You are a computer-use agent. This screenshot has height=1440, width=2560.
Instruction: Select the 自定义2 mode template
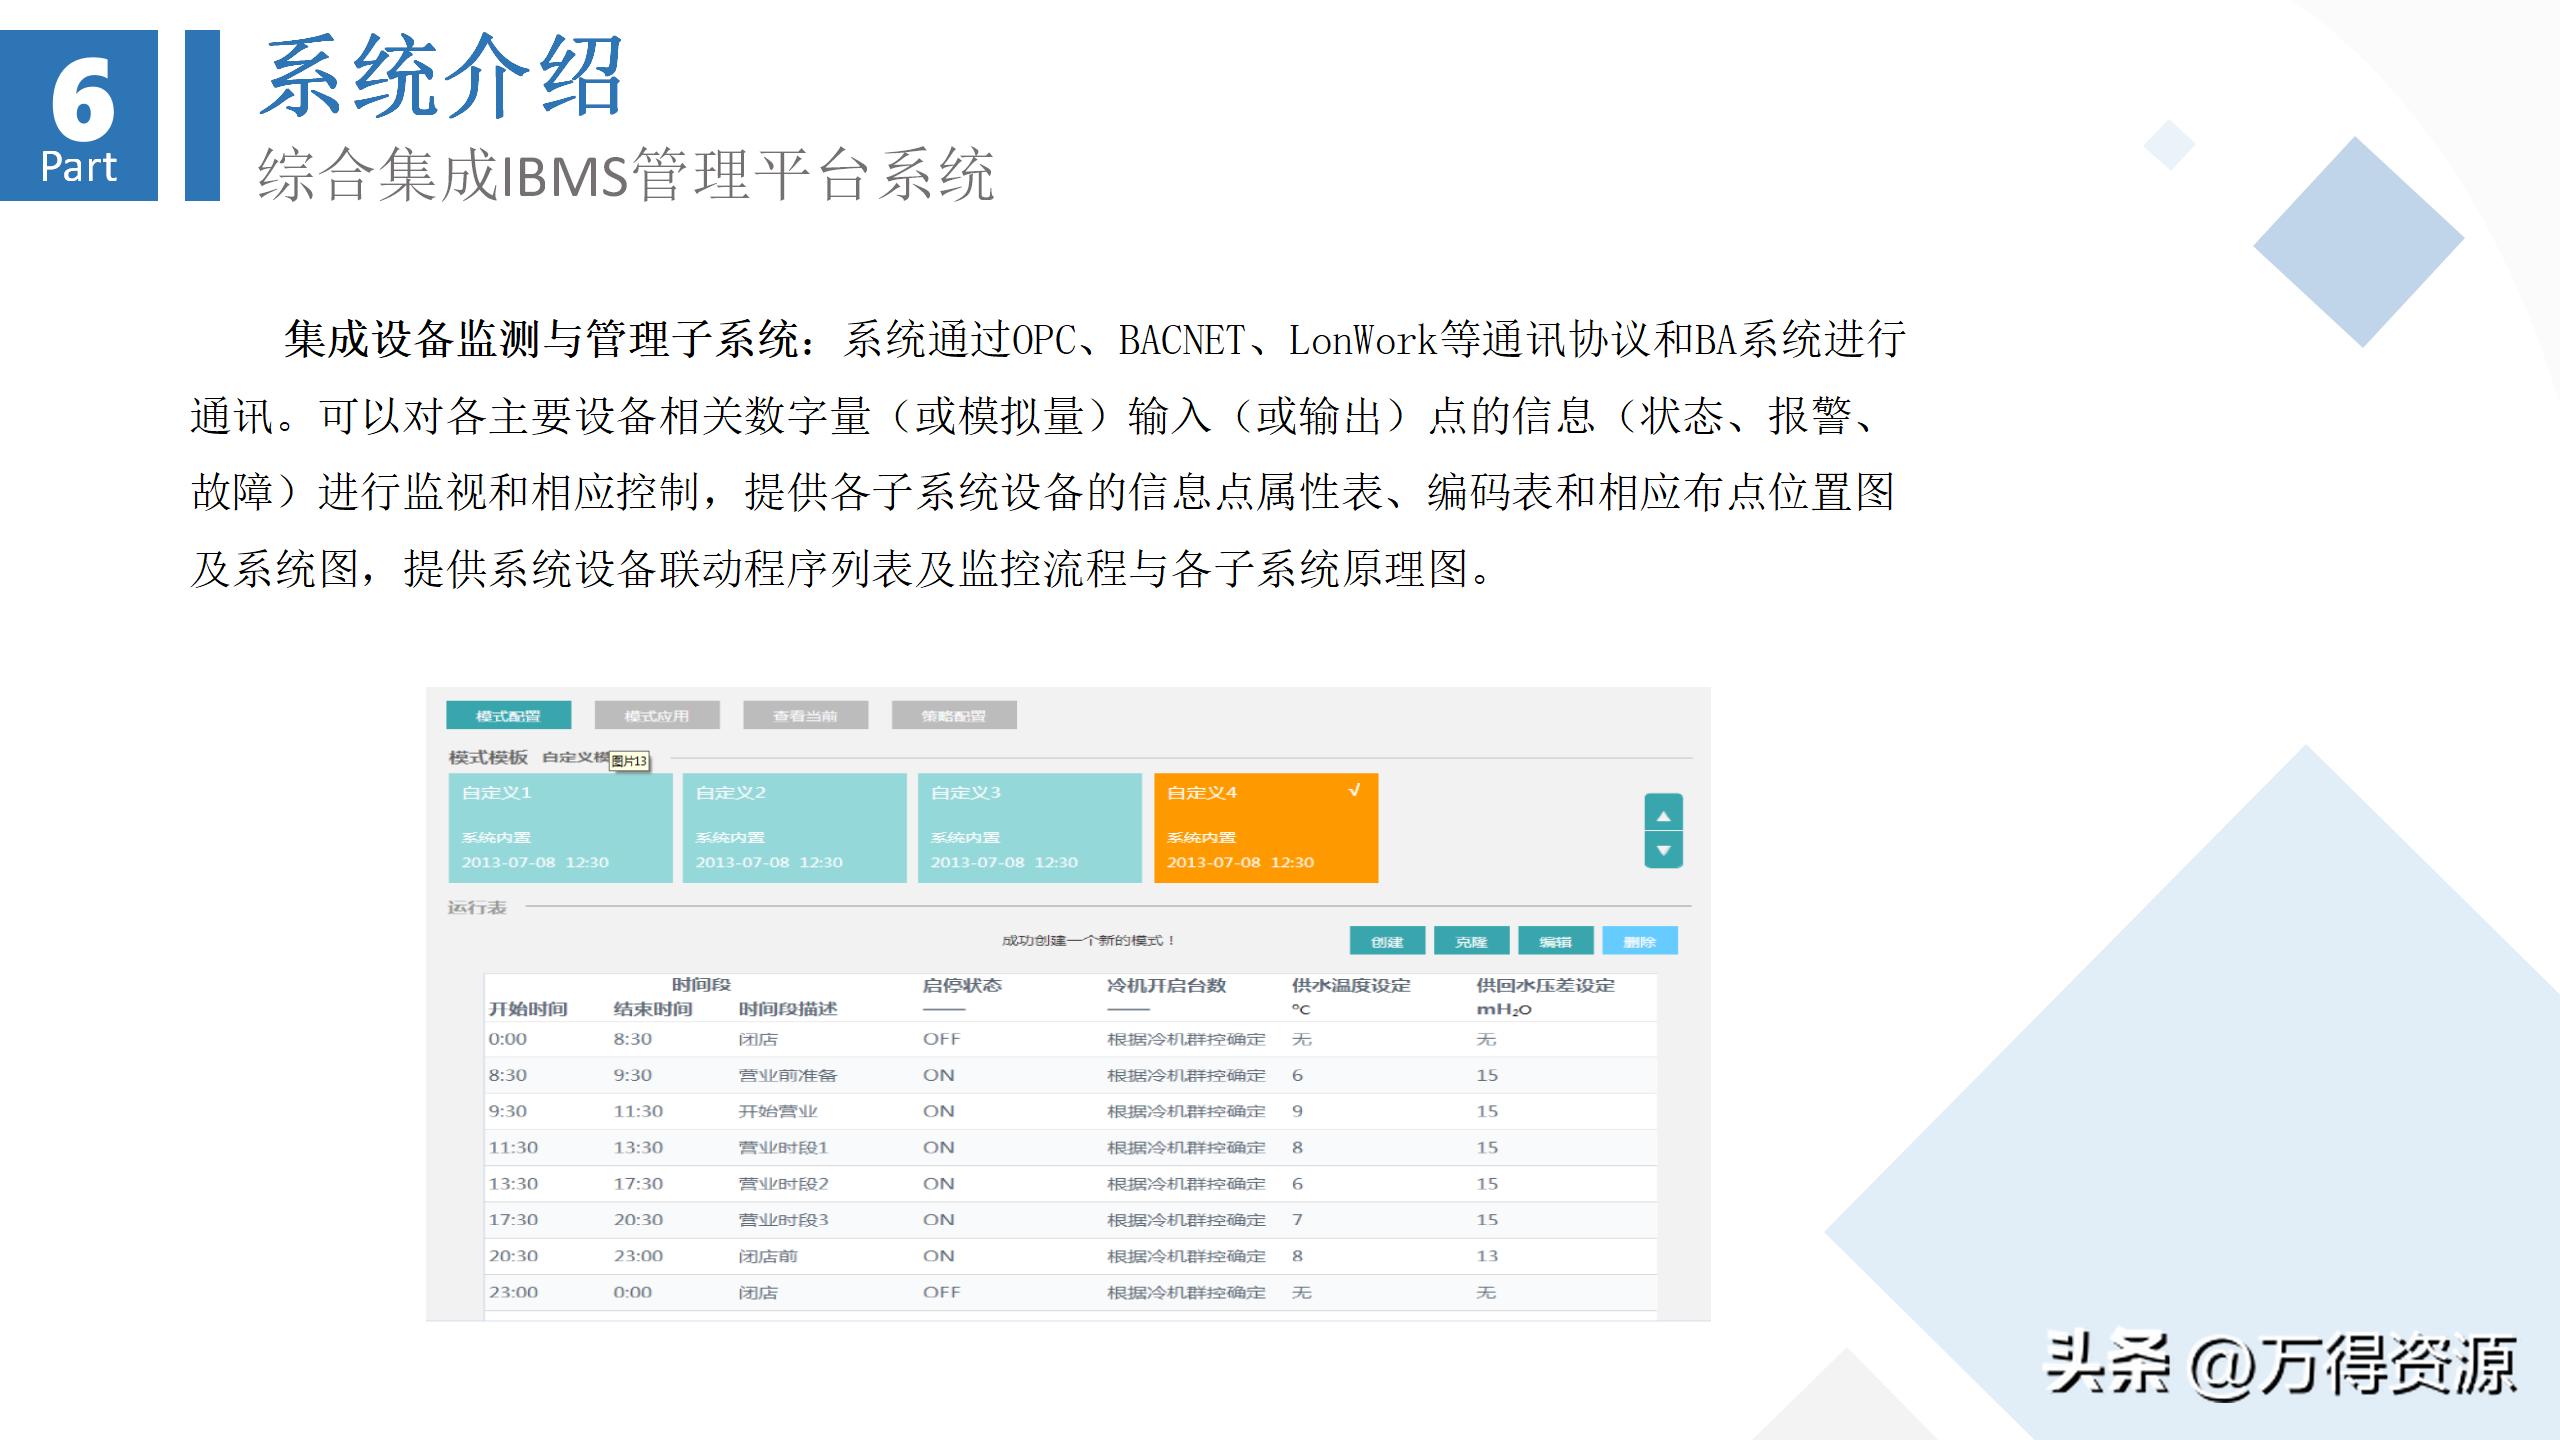(795, 828)
